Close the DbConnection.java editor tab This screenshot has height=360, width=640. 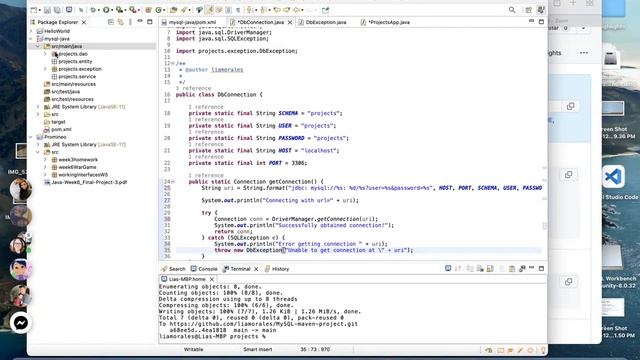pyautogui.click(x=290, y=22)
